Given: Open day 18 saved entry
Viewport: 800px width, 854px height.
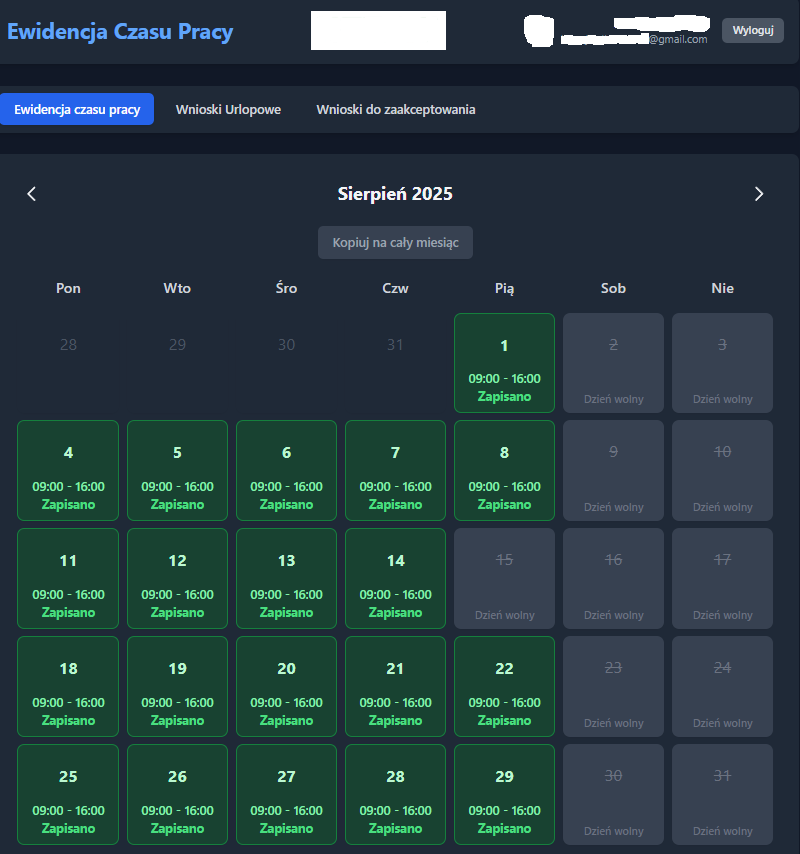Looking at the screenshot, I should pyautogui.click(x=68, y=686).
